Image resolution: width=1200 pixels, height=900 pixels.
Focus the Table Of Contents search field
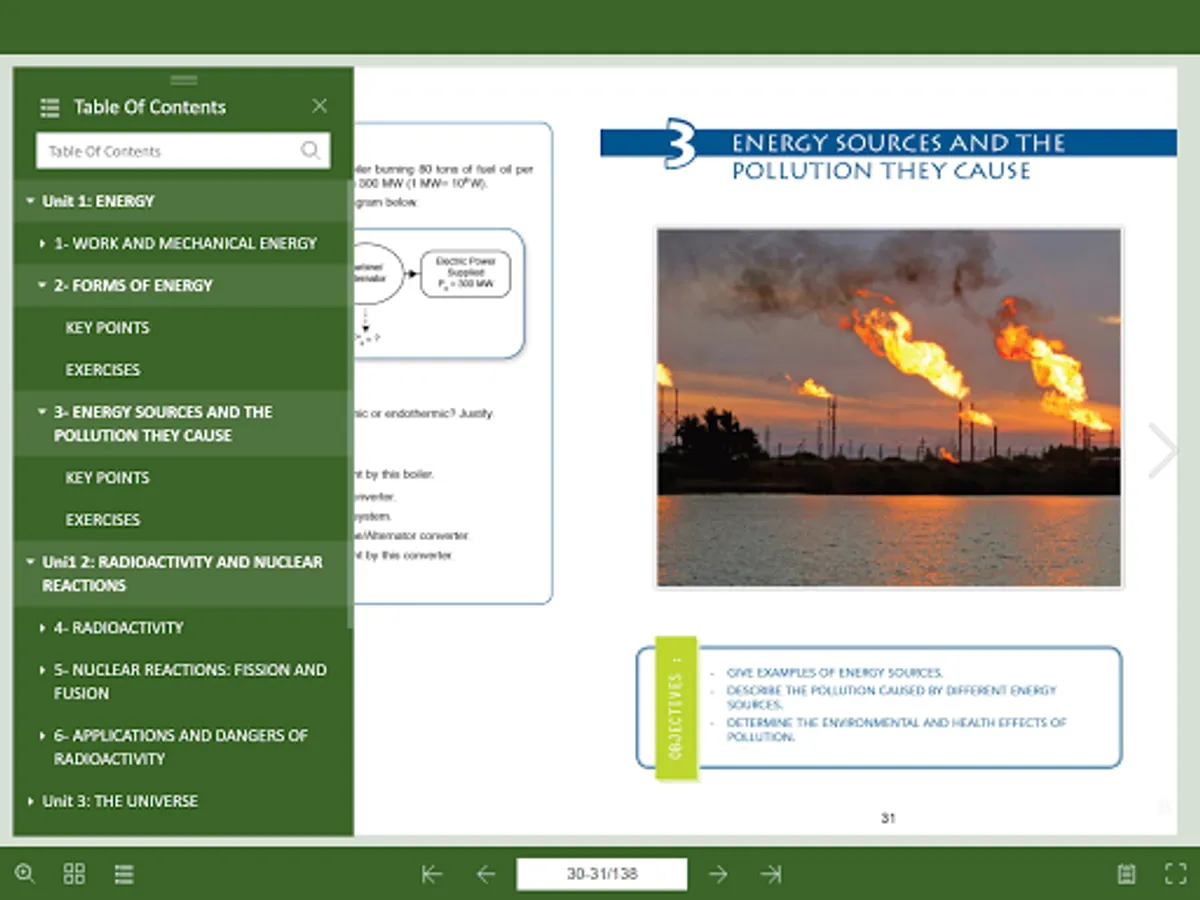coord(183,151)
